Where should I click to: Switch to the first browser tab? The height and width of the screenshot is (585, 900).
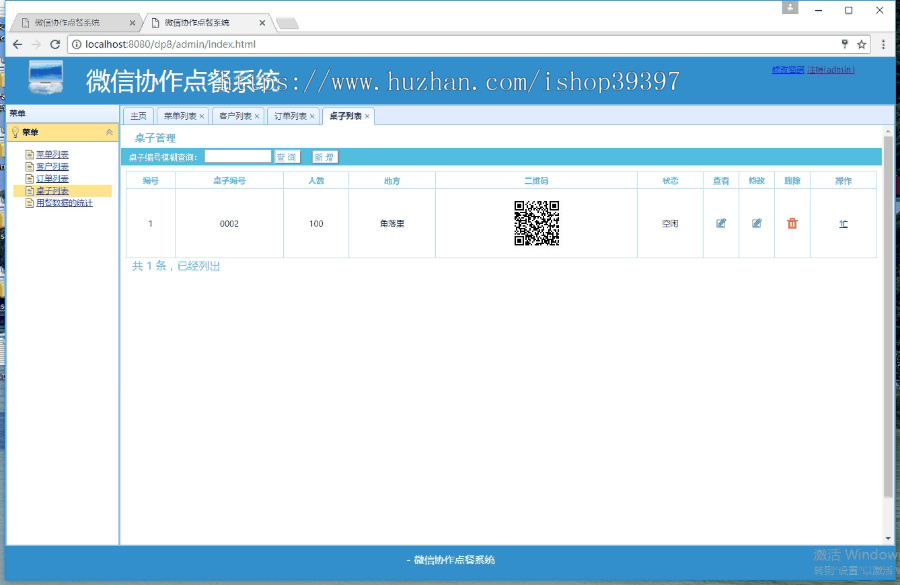point(75,22)
